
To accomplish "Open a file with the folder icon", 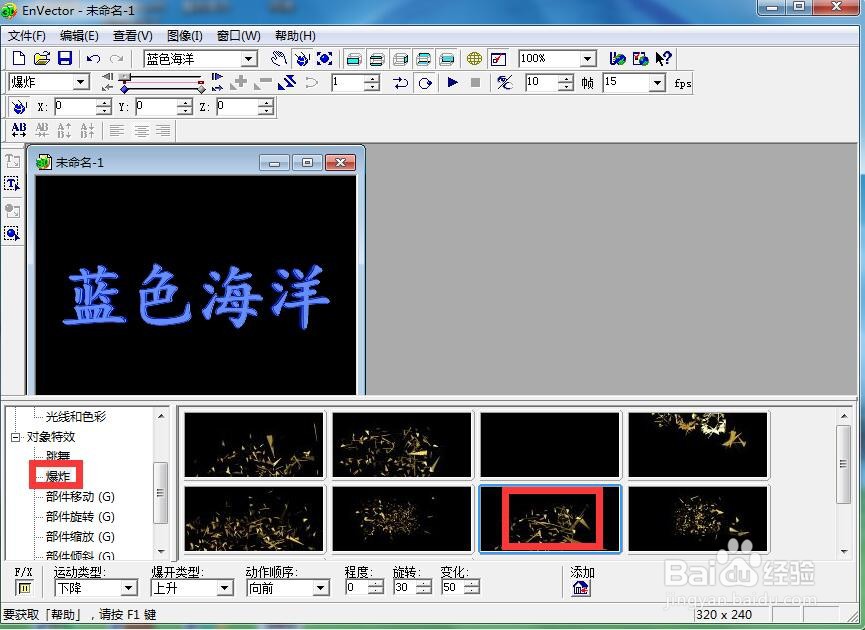I will point(42,58).
